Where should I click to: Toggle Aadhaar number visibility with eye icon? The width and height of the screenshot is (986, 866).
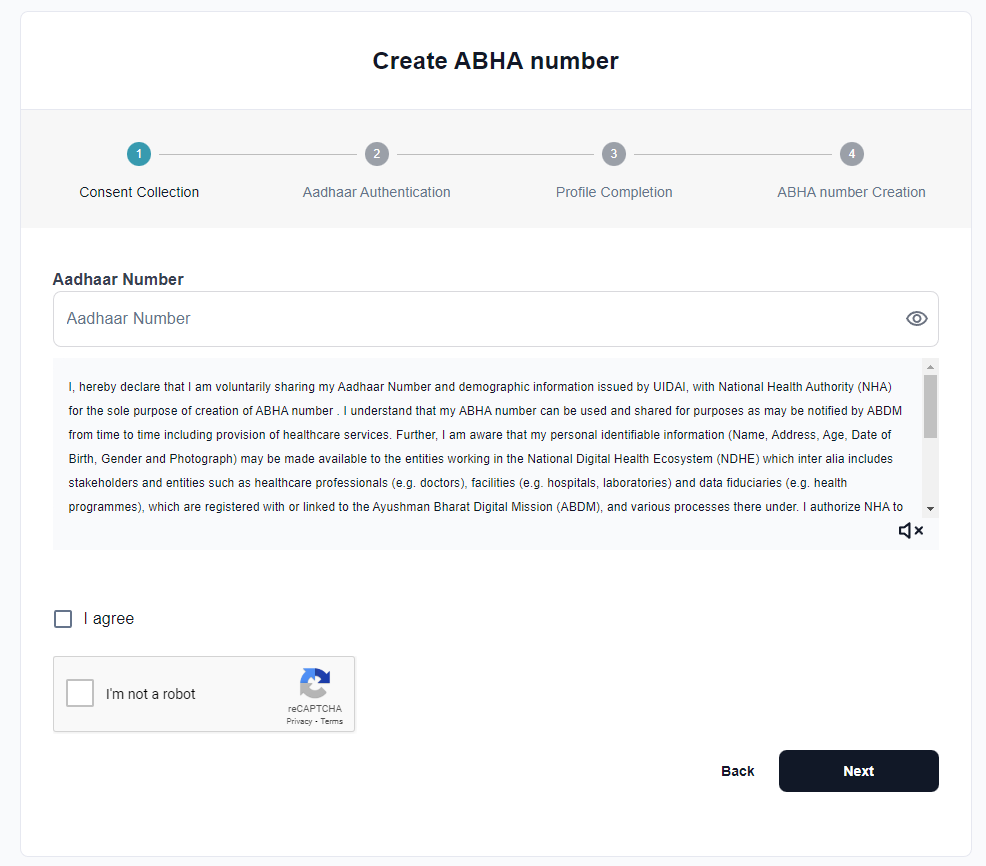[916, 318]
